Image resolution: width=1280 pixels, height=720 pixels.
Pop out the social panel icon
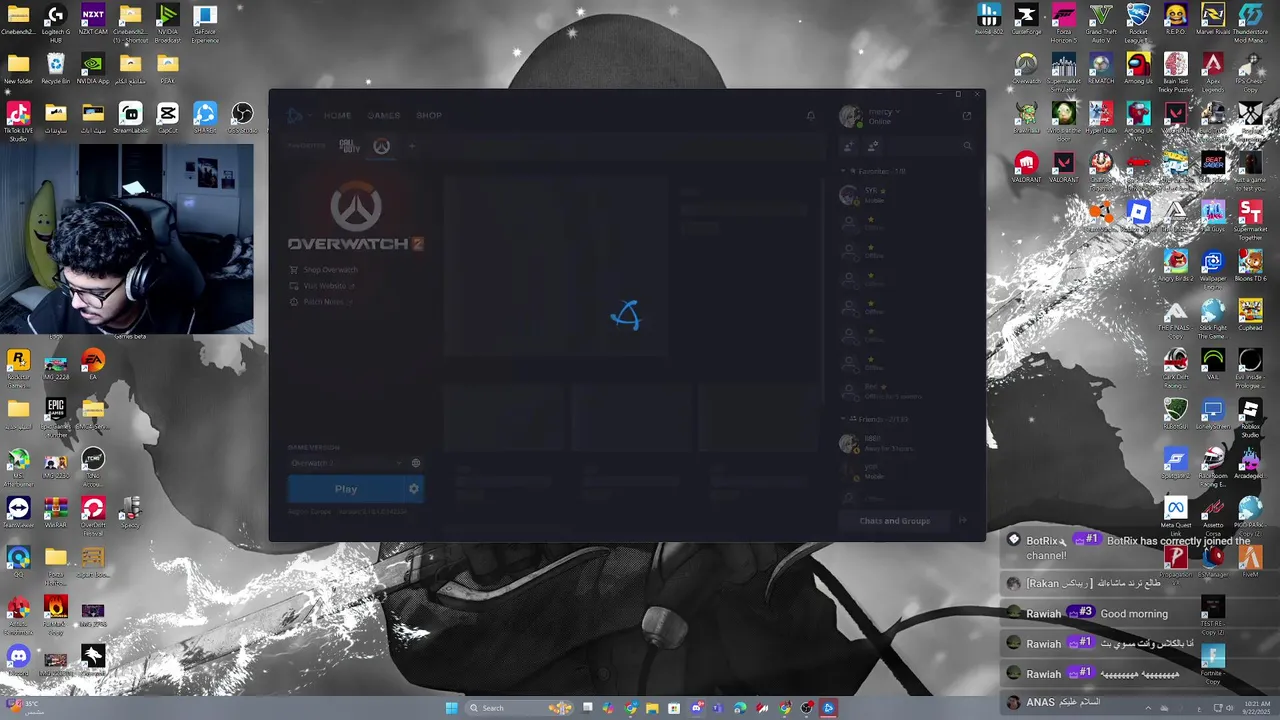(967, 115)
